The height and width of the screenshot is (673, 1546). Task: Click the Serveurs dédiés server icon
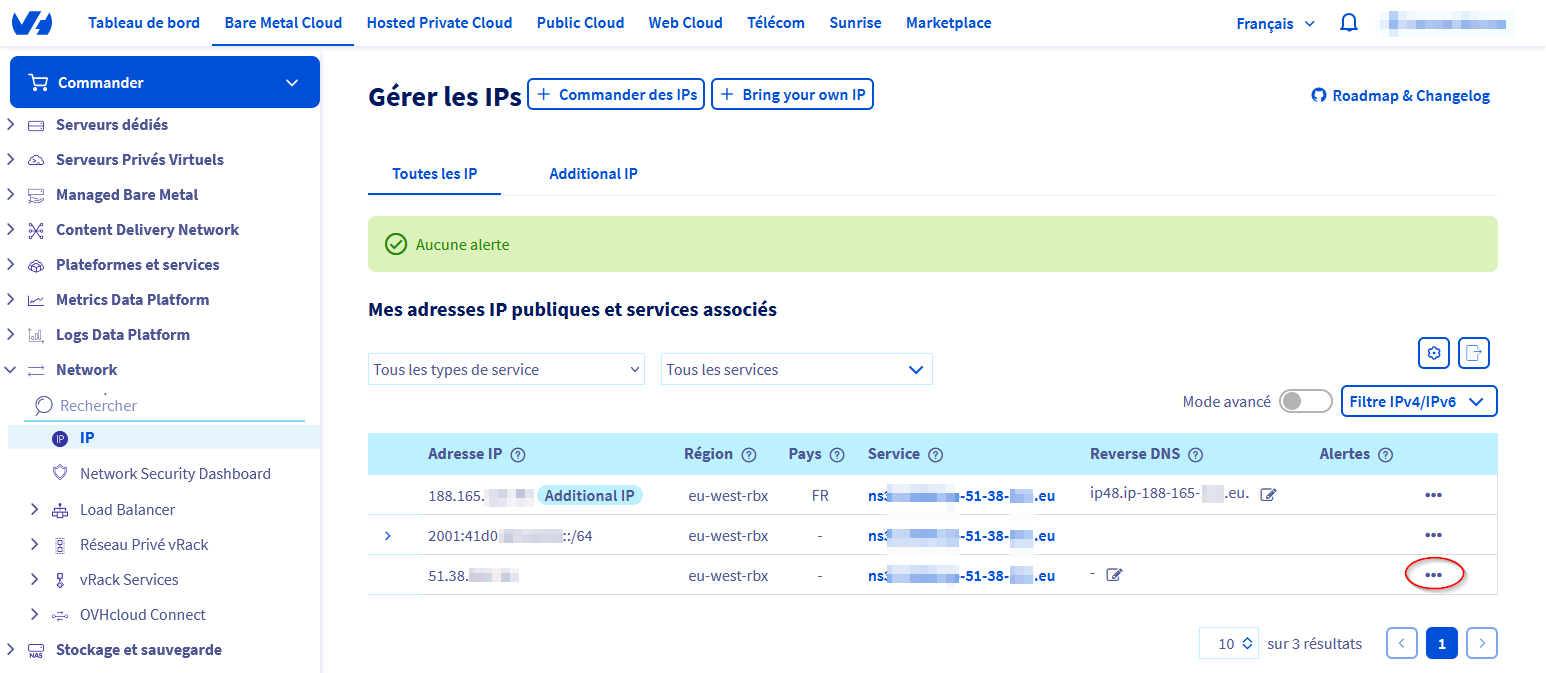[36, 125]
